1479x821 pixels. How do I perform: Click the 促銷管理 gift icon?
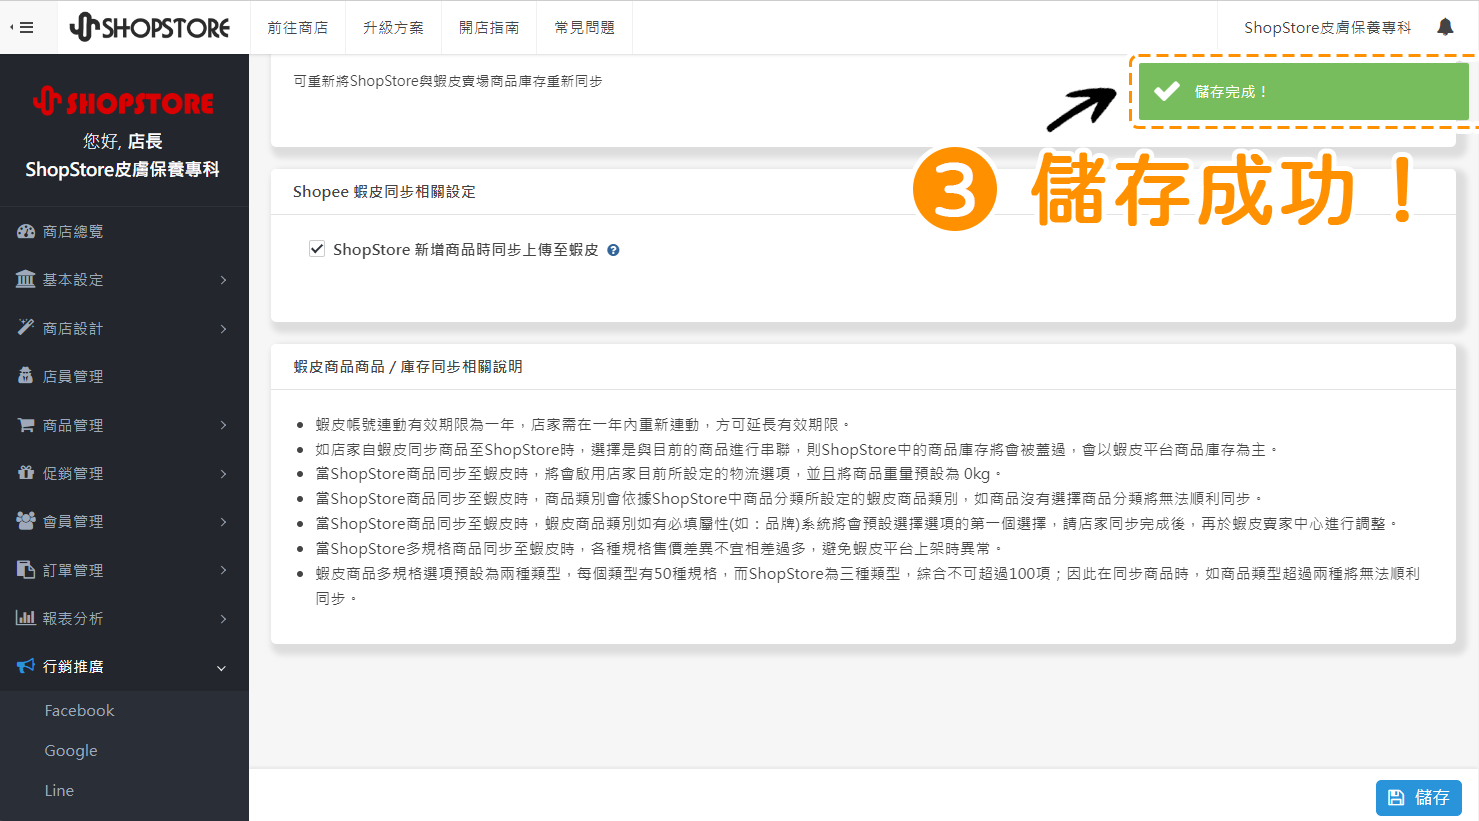pyautogui.click(x=26, y=472)
